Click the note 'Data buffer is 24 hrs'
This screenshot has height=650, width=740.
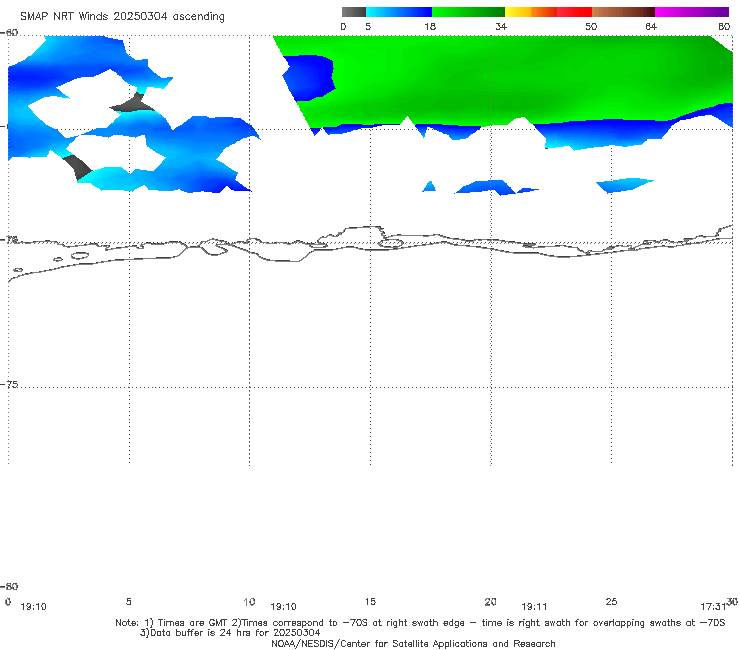201,633
